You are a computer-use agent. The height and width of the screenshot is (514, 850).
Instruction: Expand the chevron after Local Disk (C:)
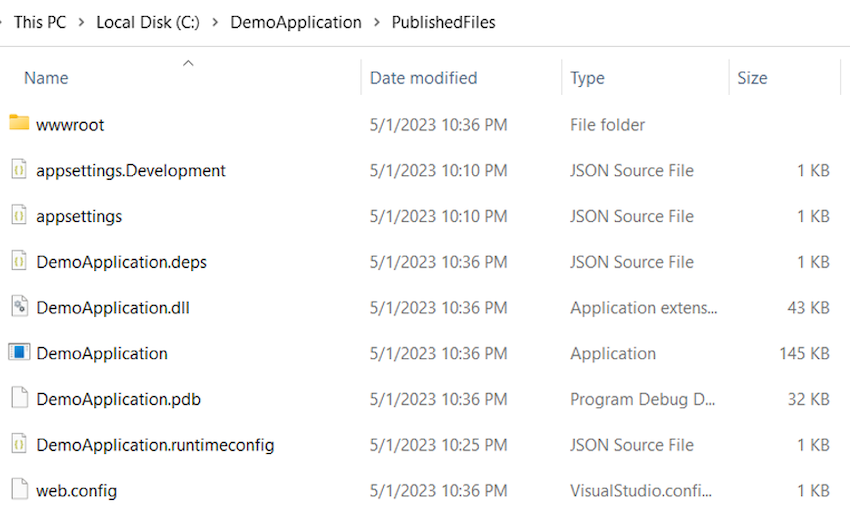pos(215,22)
